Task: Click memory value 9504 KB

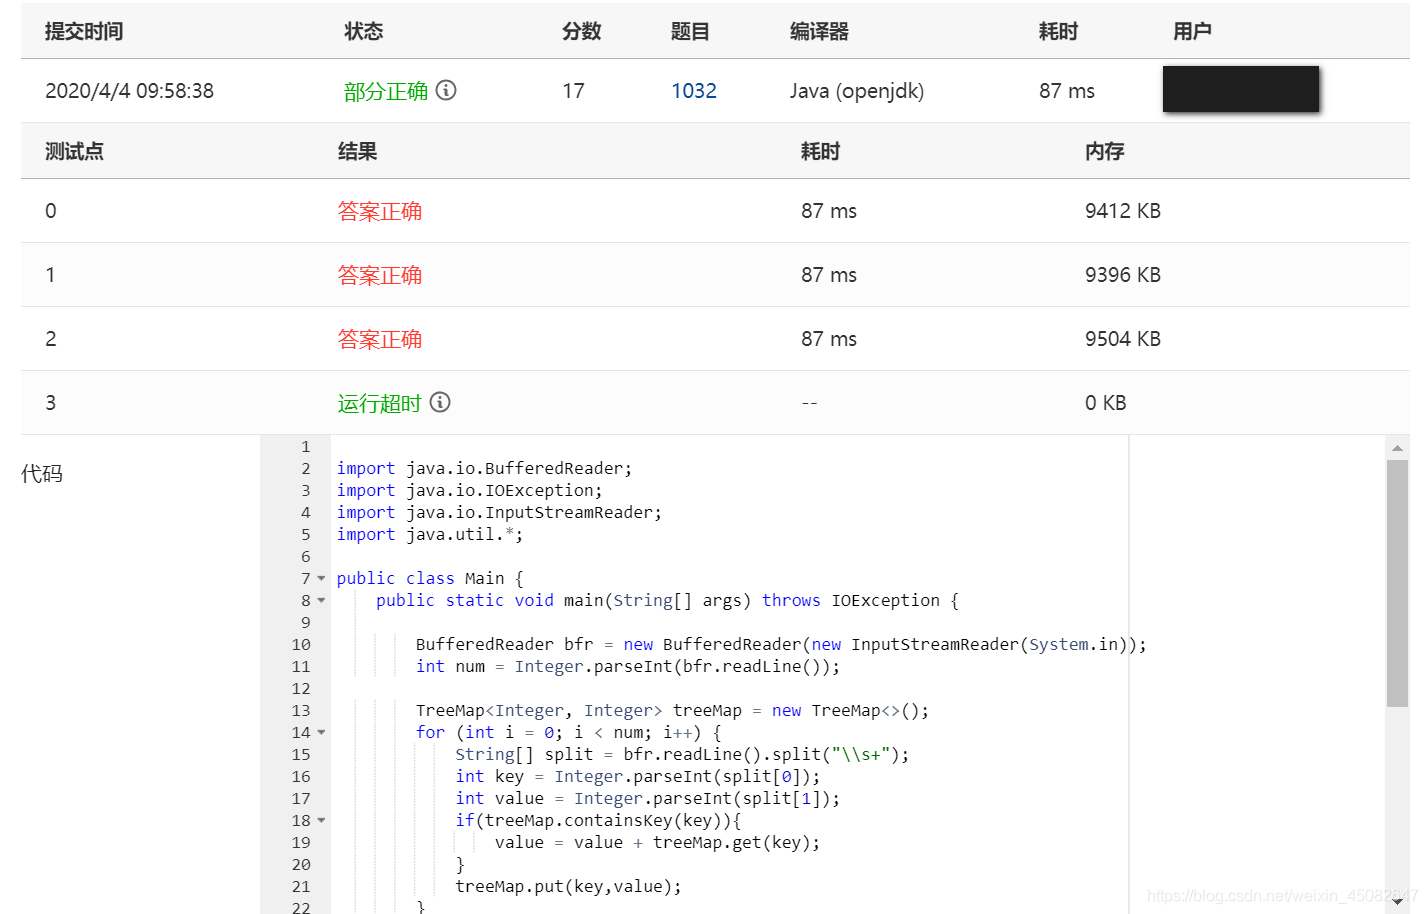Action: tap(1123, 339)
